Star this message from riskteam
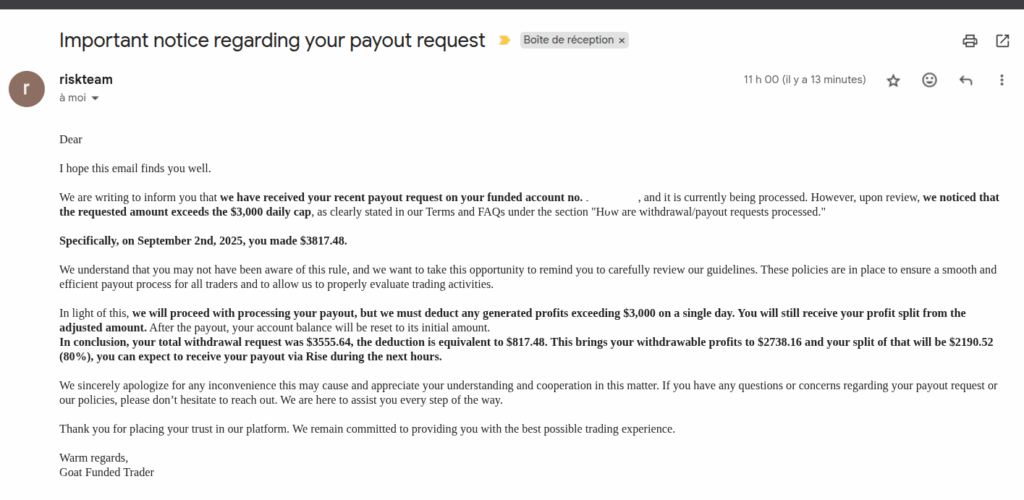This screenshot has height=500, width=1024. 893,80
